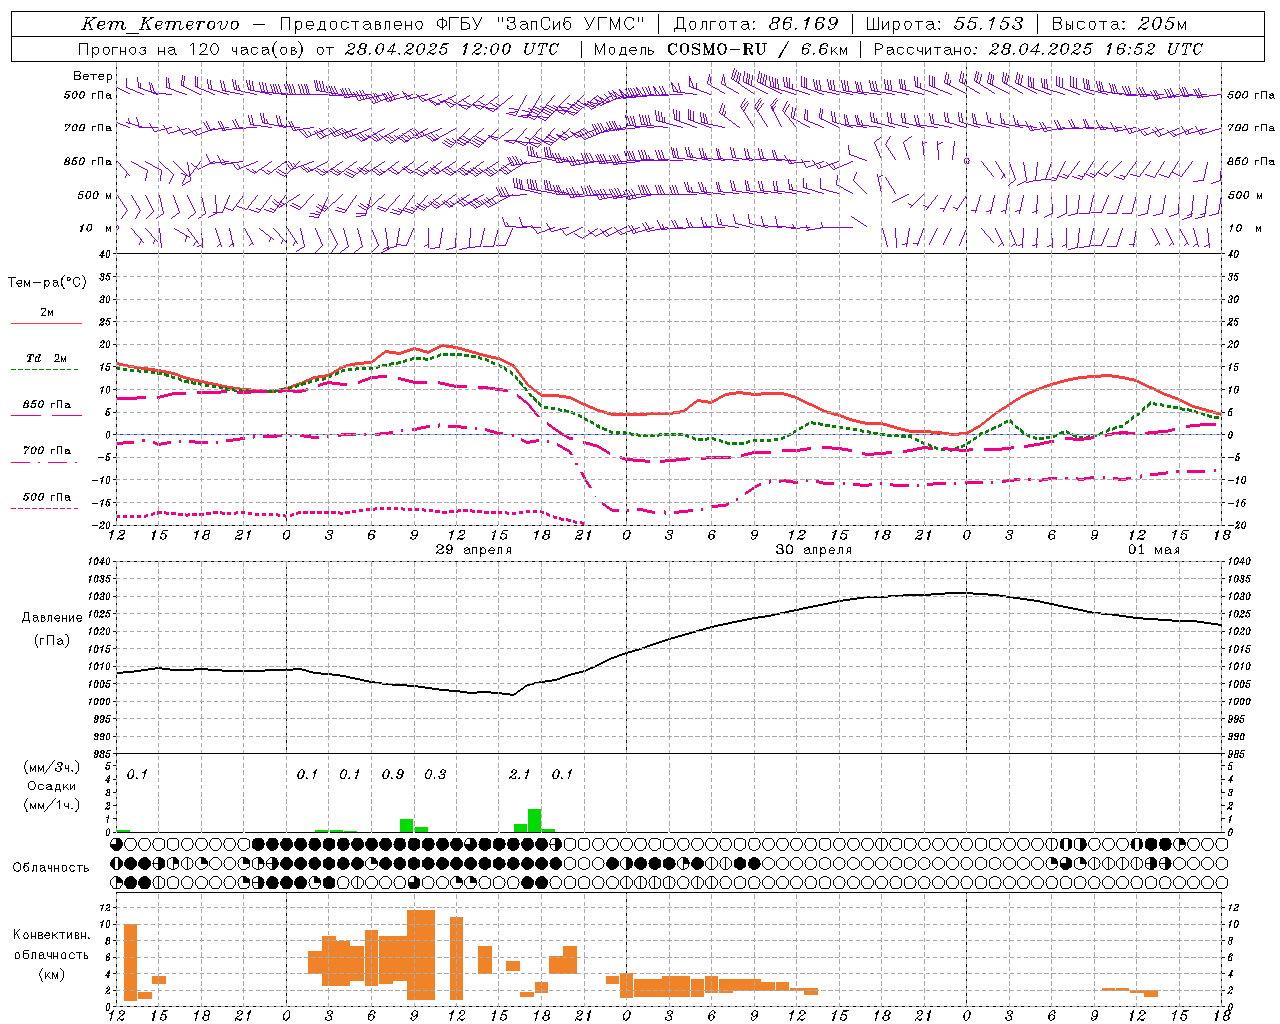Click the 'Ветер' wind panel label
The image size is (1280, 1024).
(93, 76)
